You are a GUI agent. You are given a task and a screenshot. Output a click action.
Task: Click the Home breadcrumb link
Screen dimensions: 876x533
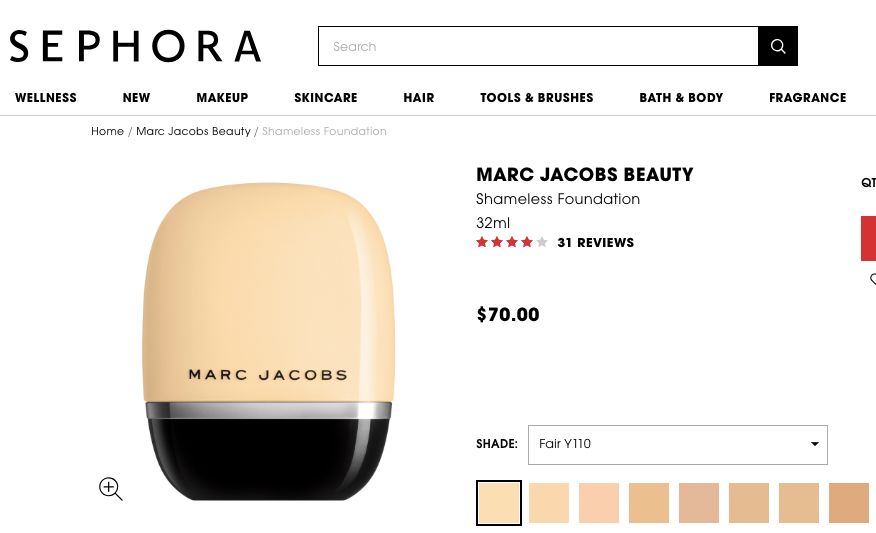(x=107, y=131)
